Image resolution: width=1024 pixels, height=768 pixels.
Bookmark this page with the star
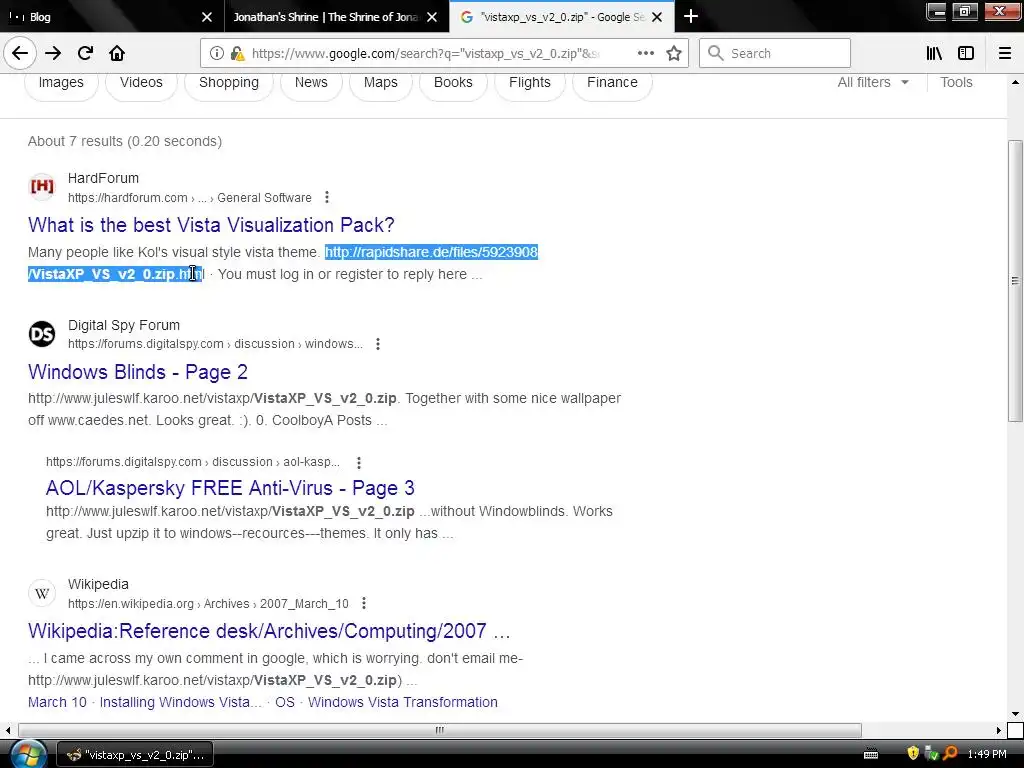click(x=674, y=54)
